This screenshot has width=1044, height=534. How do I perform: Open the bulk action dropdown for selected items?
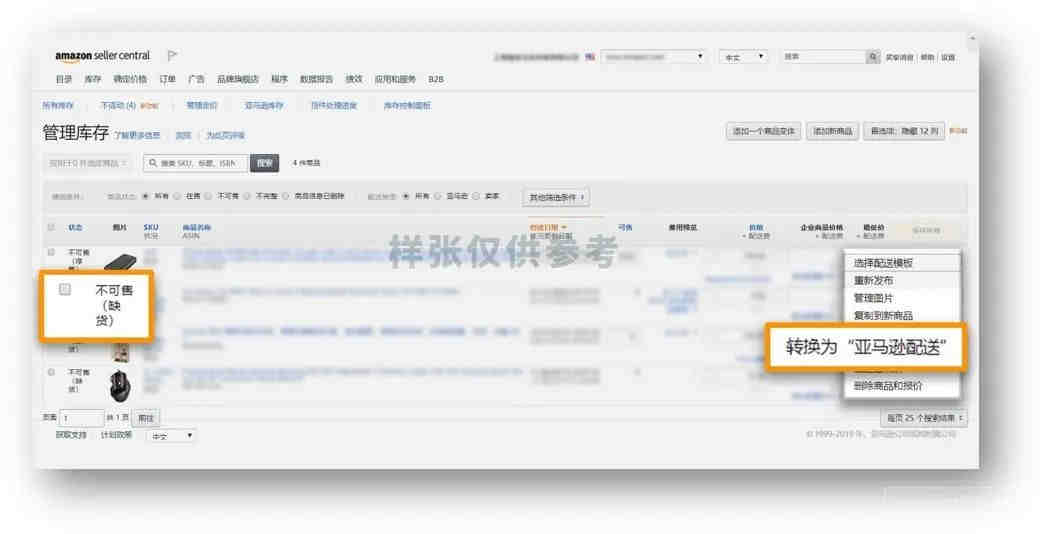tap(87, 163)
